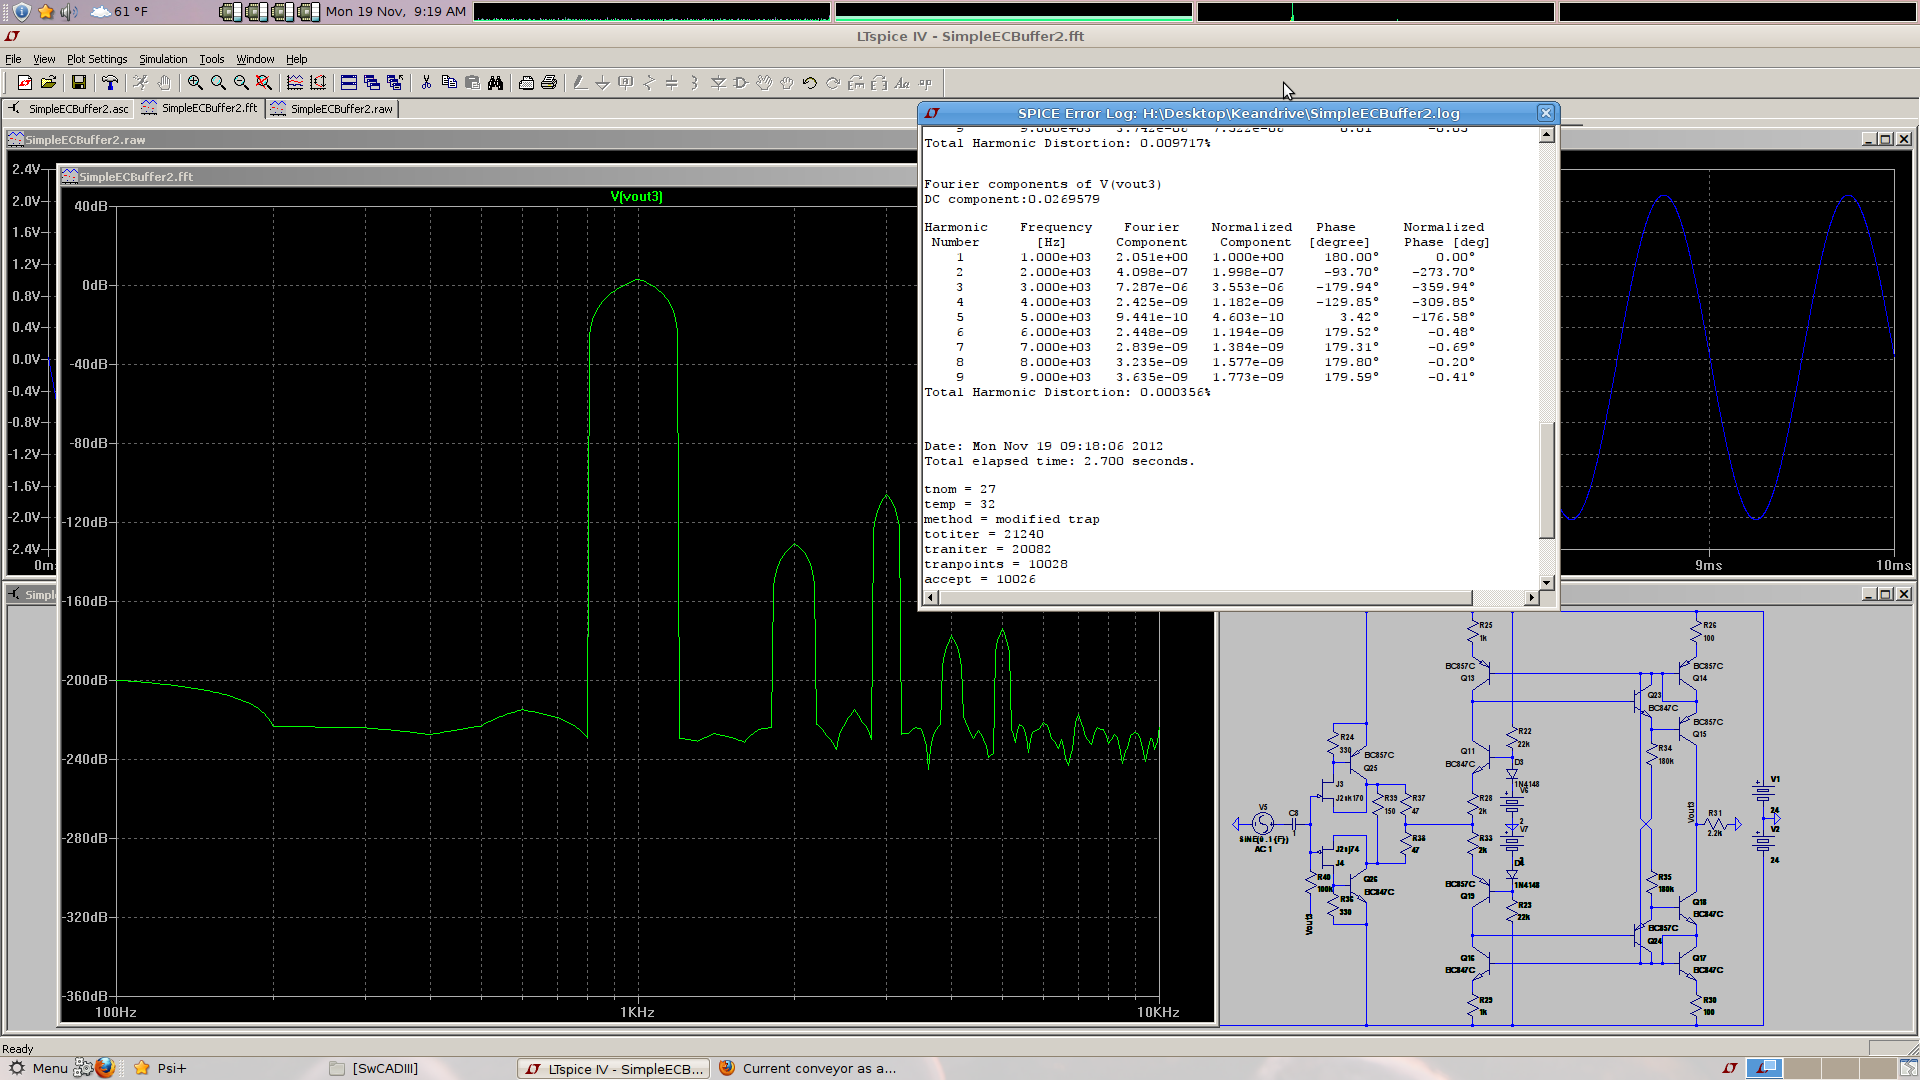Click the Place Component gate icon
1920x1080 pixels.
741,83
